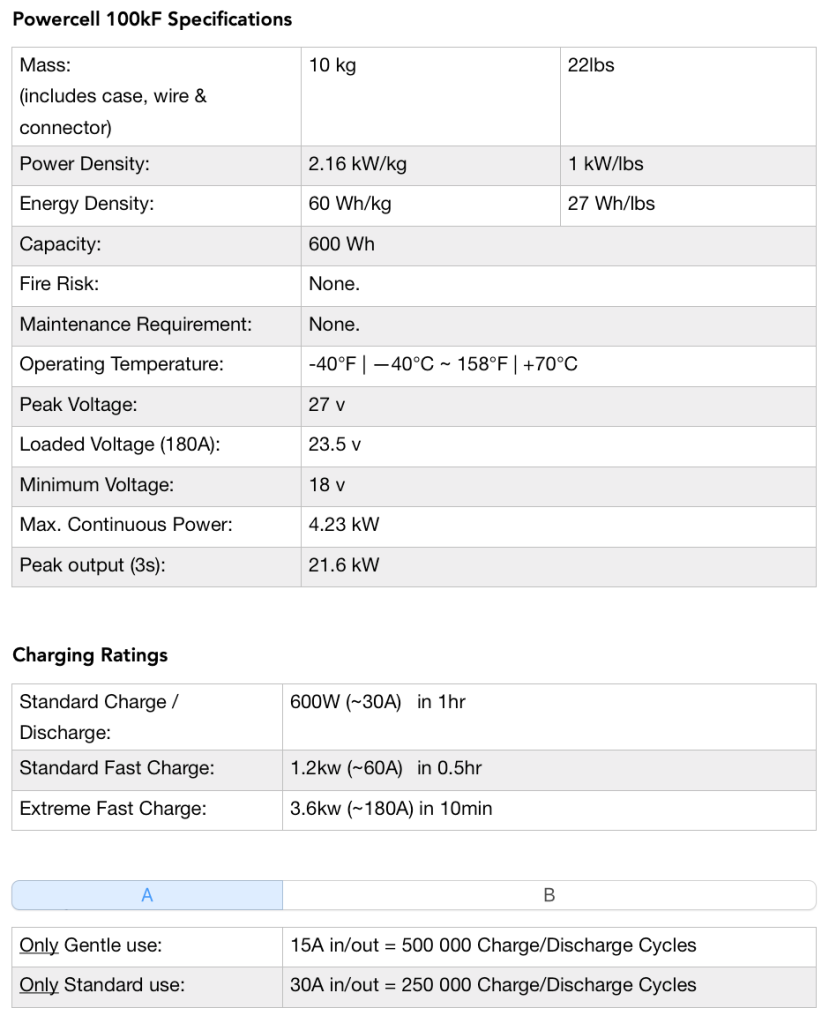Screen dimensions: 829x1023
Task: Click the Charging Ratings heading
Action: coord(90,655)
